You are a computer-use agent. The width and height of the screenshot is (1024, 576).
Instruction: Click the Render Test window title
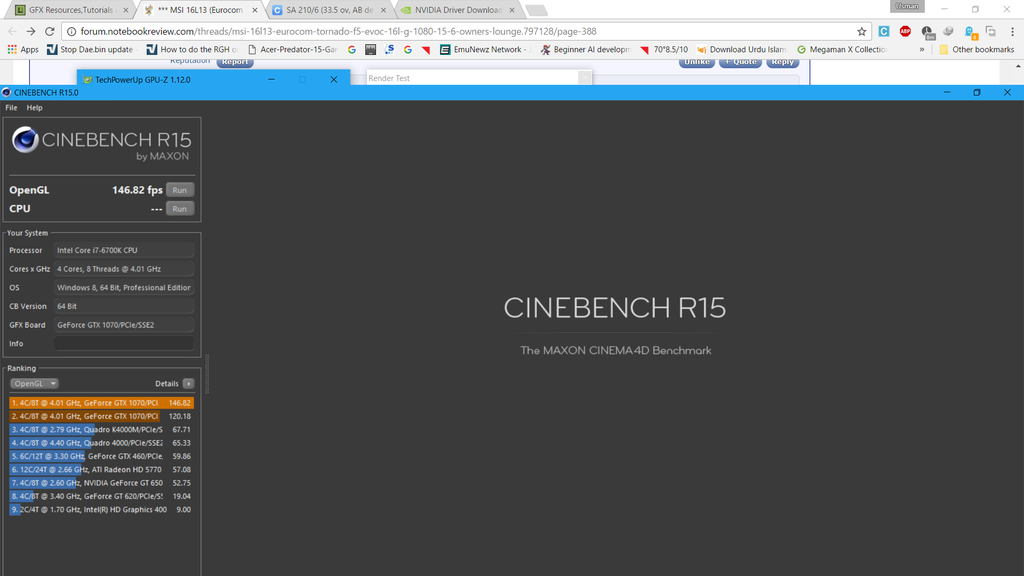pos(389,78)
